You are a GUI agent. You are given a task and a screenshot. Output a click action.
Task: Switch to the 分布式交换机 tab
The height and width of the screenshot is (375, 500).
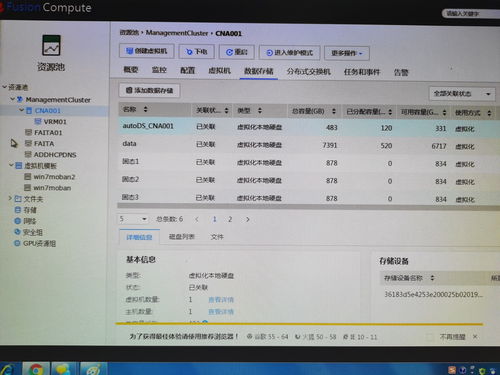[x=309, y=72]
